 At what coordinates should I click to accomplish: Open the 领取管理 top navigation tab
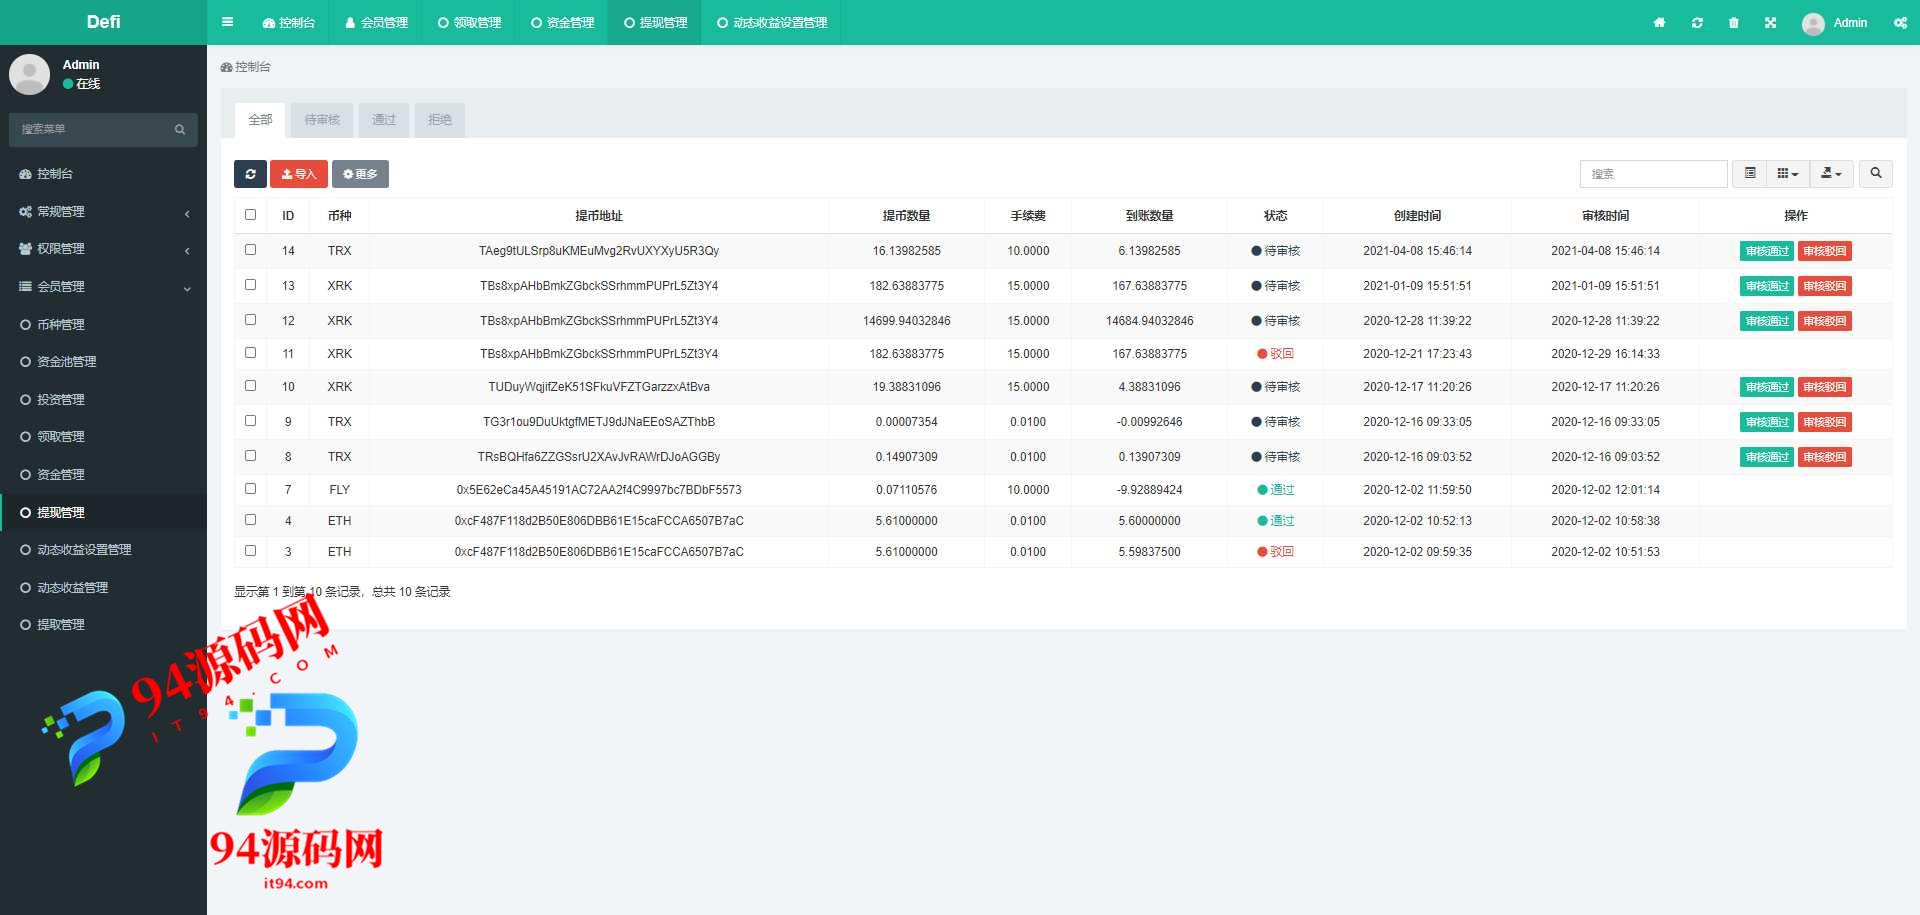coord(469,22)
